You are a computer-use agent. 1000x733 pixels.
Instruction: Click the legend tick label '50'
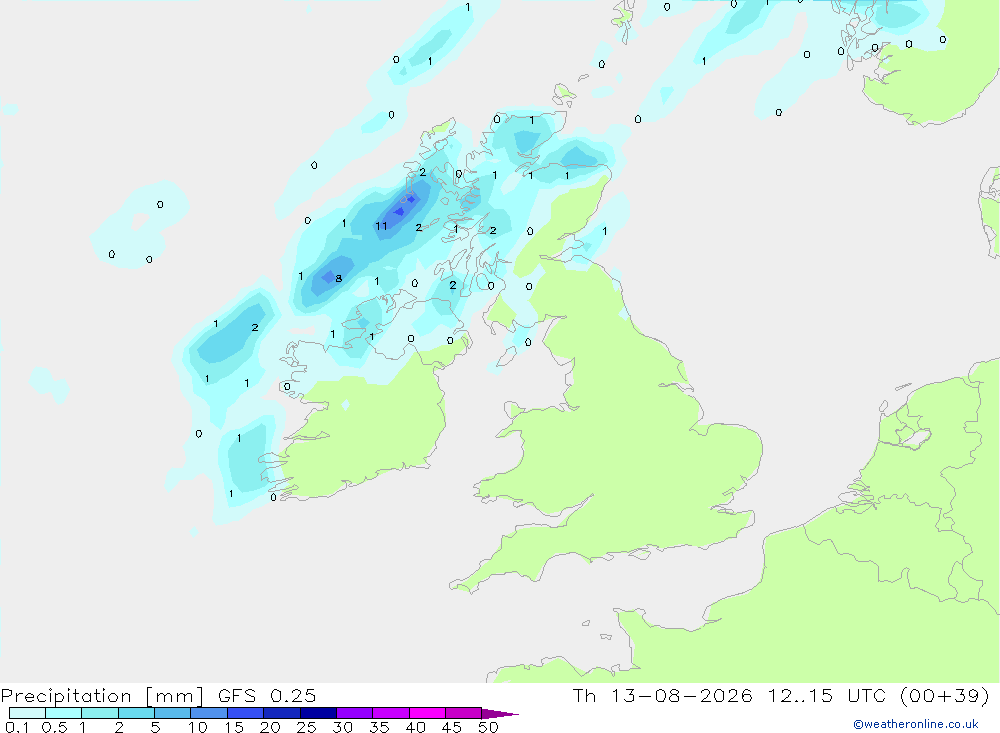(488, 727)
